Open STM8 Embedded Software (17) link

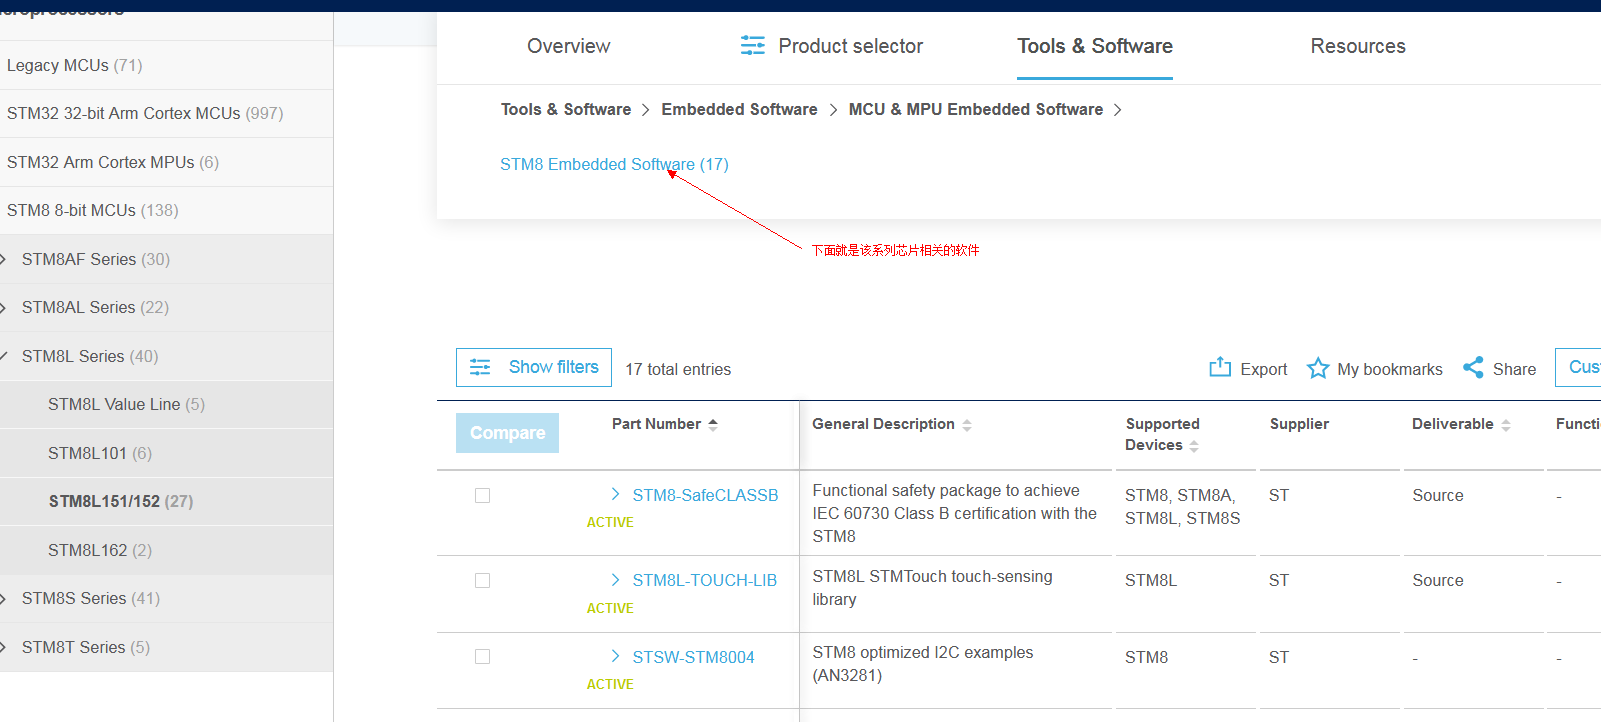(614, 164)
